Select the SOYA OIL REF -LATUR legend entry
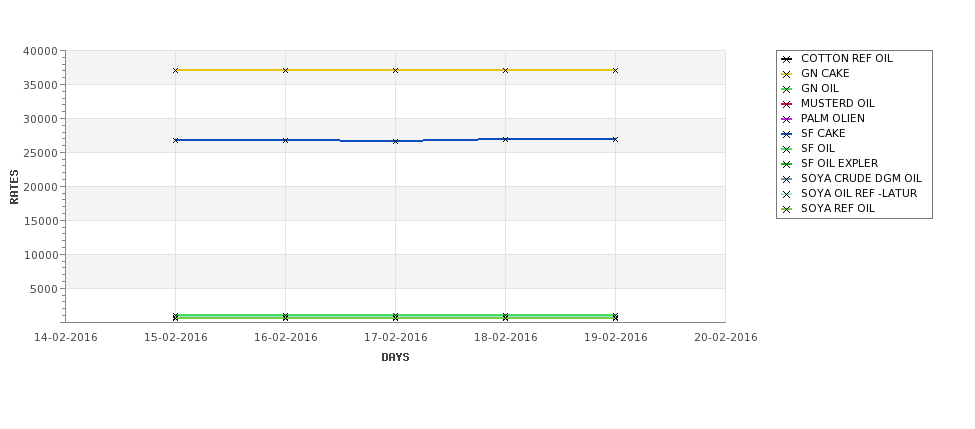This screenshot has width=975, height=429. point(859,193)
